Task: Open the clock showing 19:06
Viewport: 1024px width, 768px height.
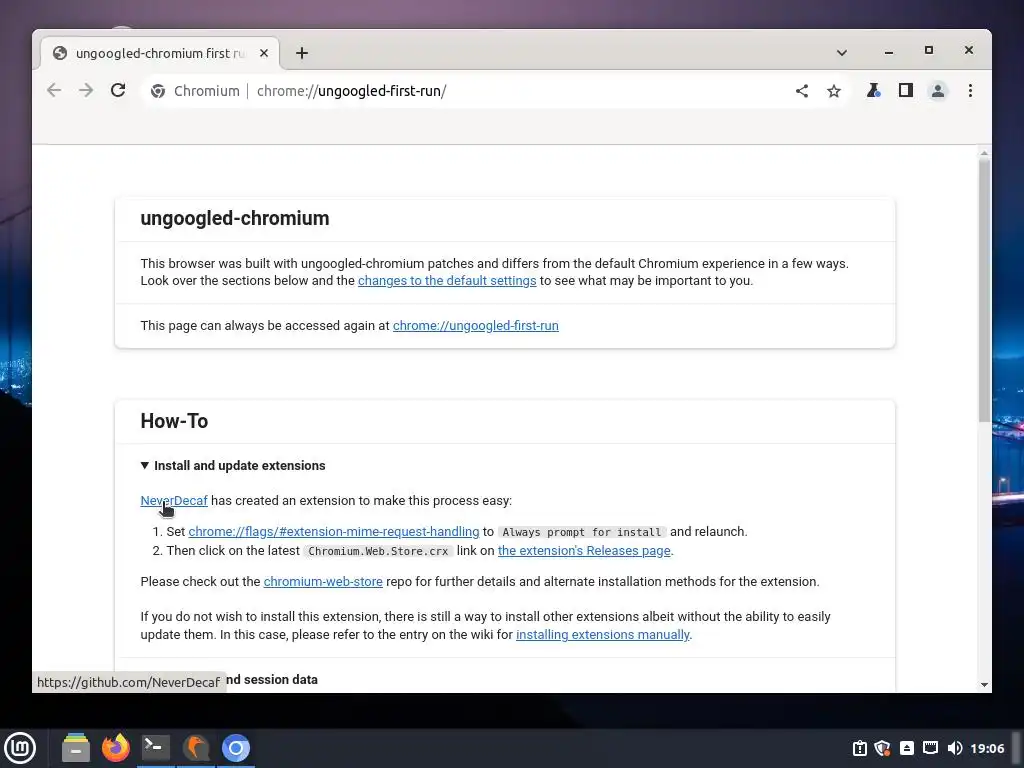Action: tap(987, 748)
